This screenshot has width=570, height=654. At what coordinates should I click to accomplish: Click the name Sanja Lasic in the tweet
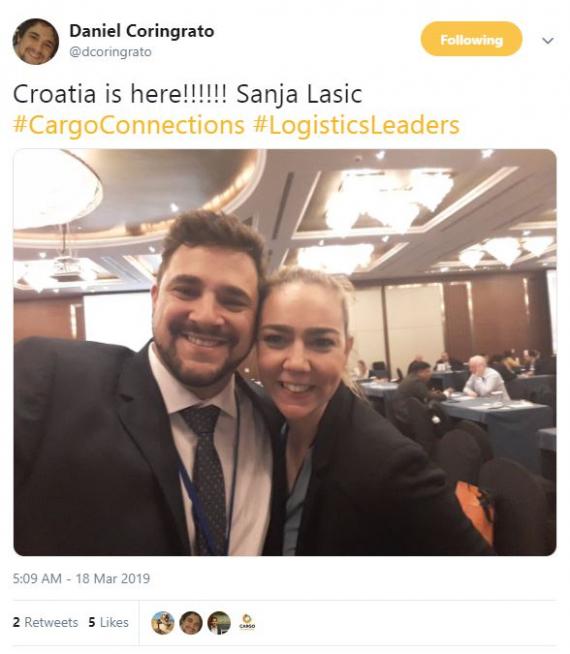[x=299, y=94]
